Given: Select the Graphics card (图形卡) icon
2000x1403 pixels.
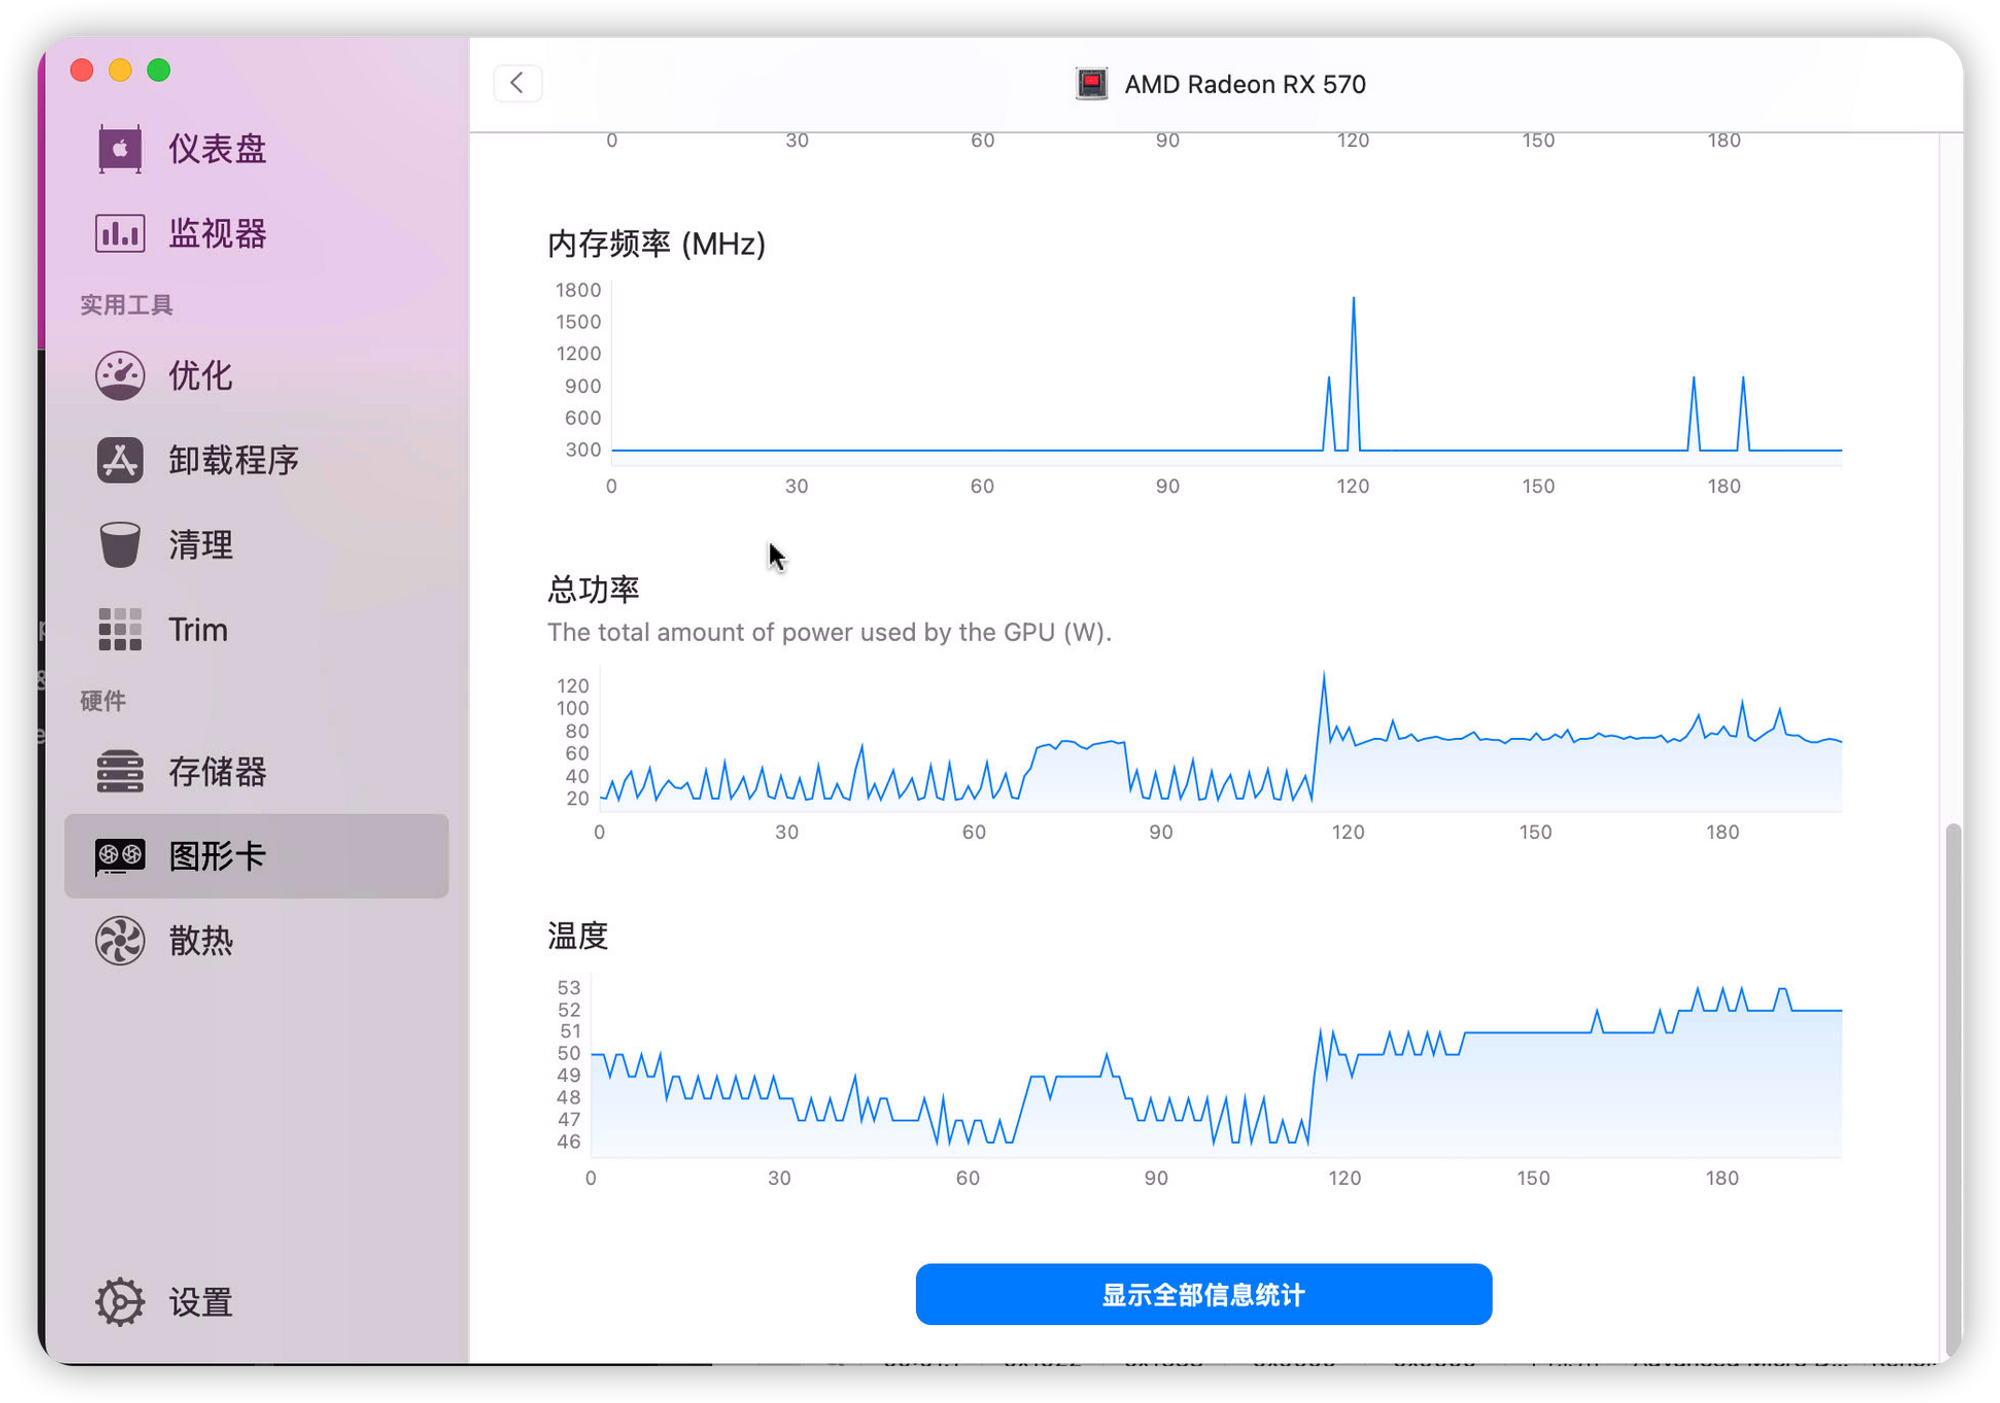Looking at the screenshot, I should click(119, 856).
